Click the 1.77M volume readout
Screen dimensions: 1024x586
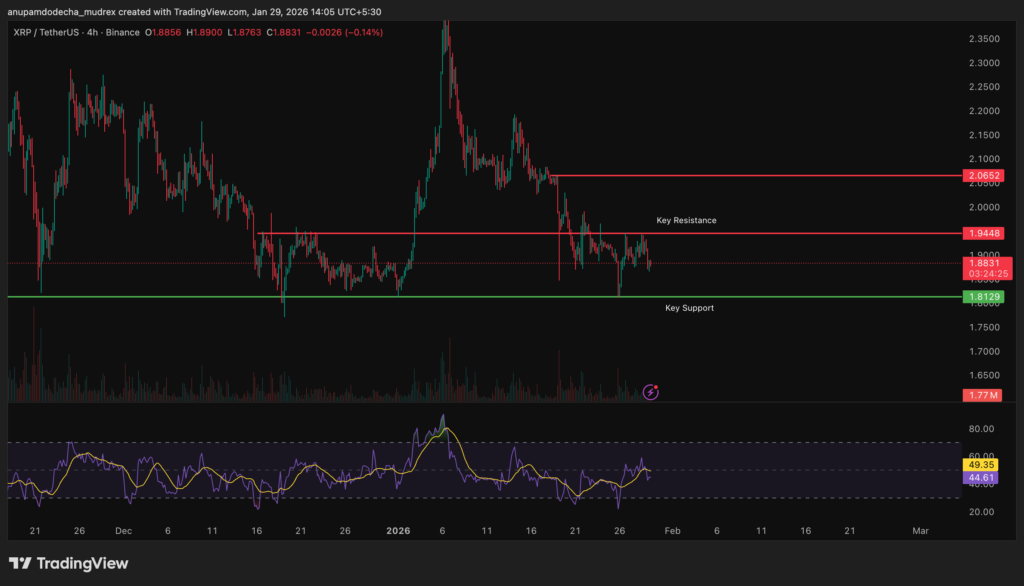984,395
